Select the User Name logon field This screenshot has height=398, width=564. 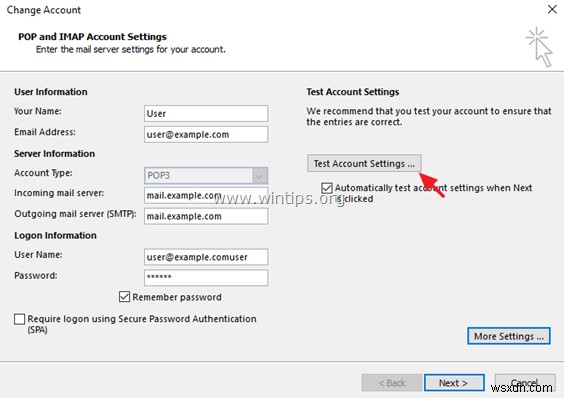206,257
